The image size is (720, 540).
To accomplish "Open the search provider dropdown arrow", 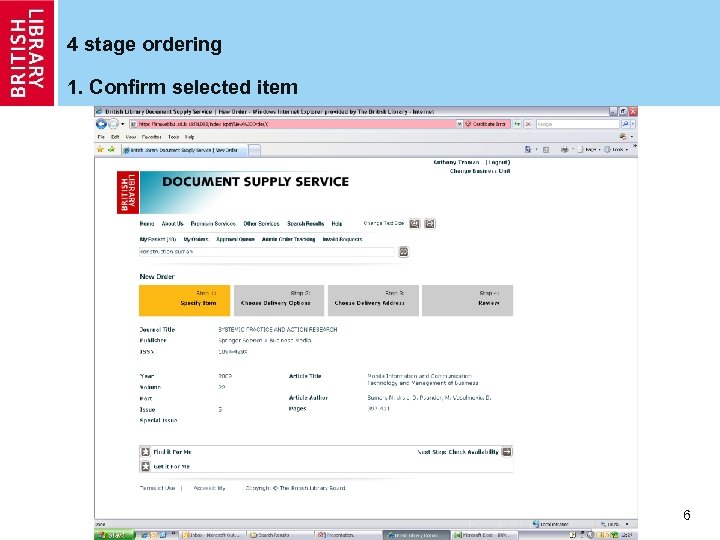I will coord(633,124).
